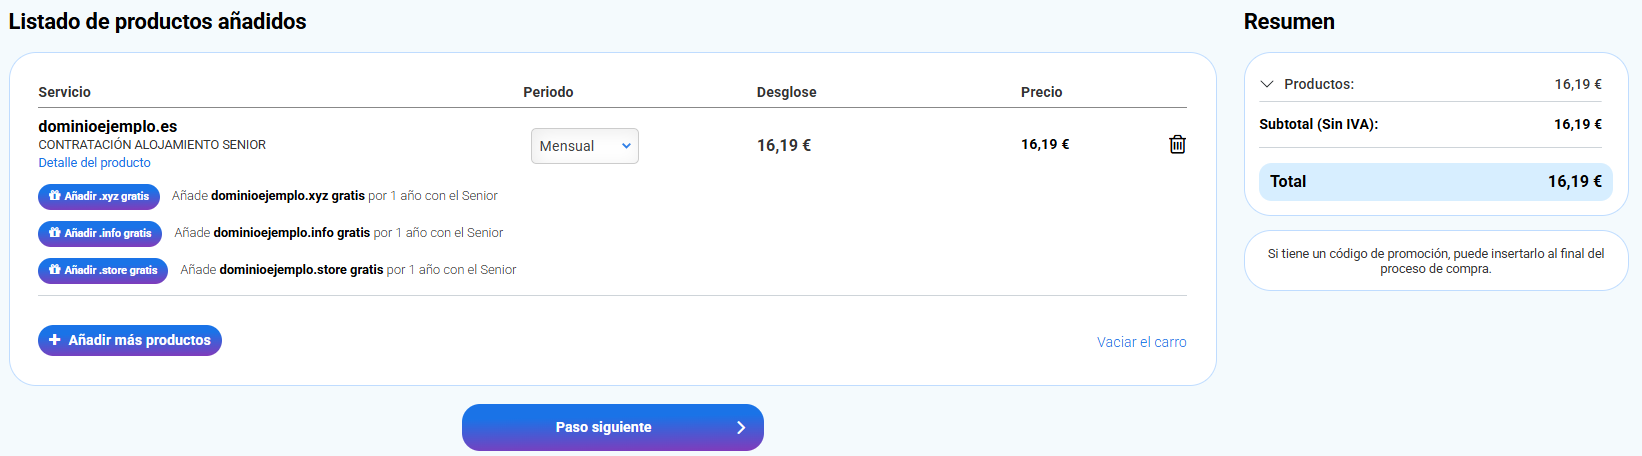Screen dimensions: 1642x456
Task: Click the promotion code notice box
Action: coord(1435,261)
